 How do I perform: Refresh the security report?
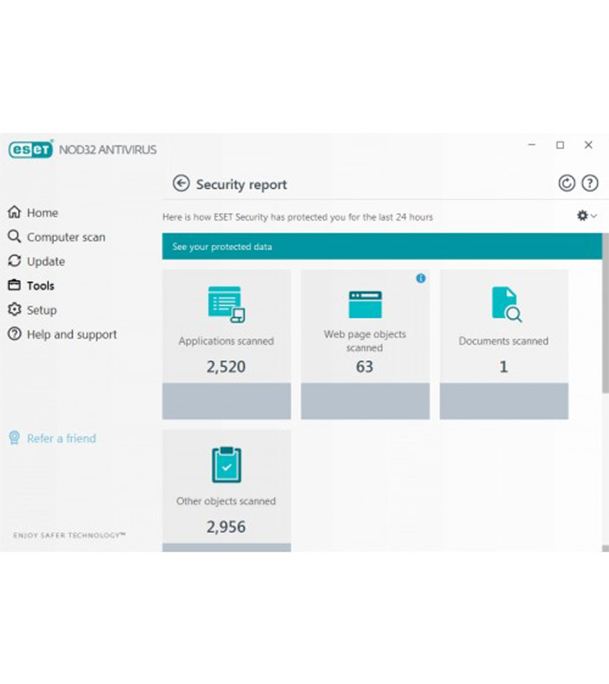point(567,183)
